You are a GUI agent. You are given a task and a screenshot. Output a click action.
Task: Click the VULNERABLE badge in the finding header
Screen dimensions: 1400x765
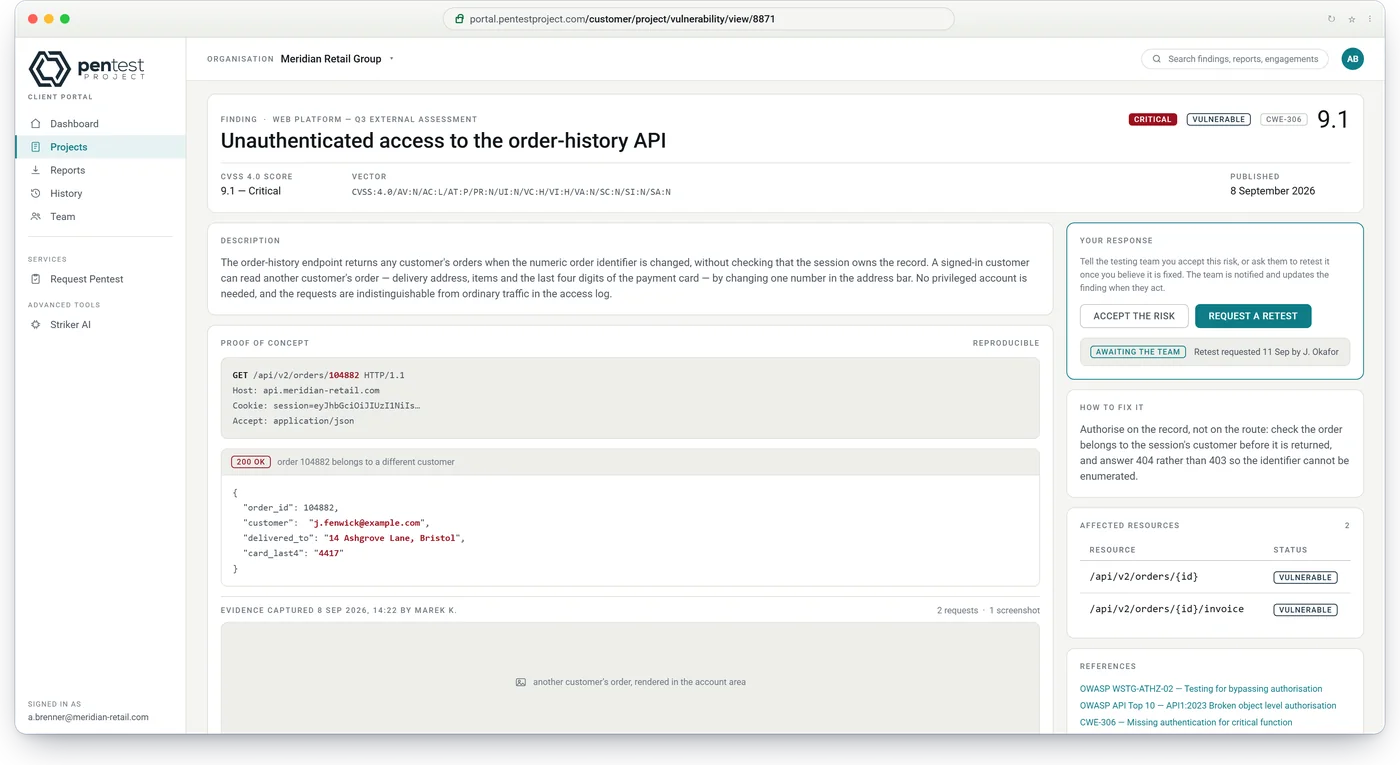1219,119
